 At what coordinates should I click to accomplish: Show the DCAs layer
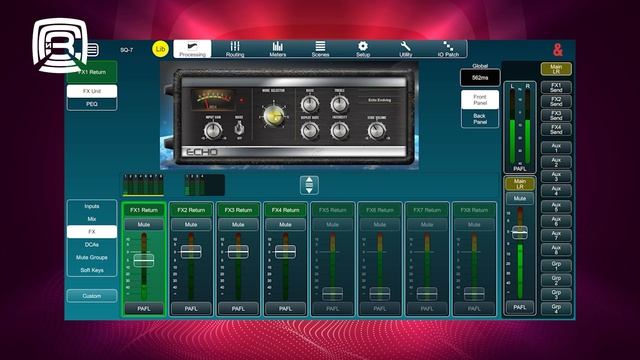point(92,244)
